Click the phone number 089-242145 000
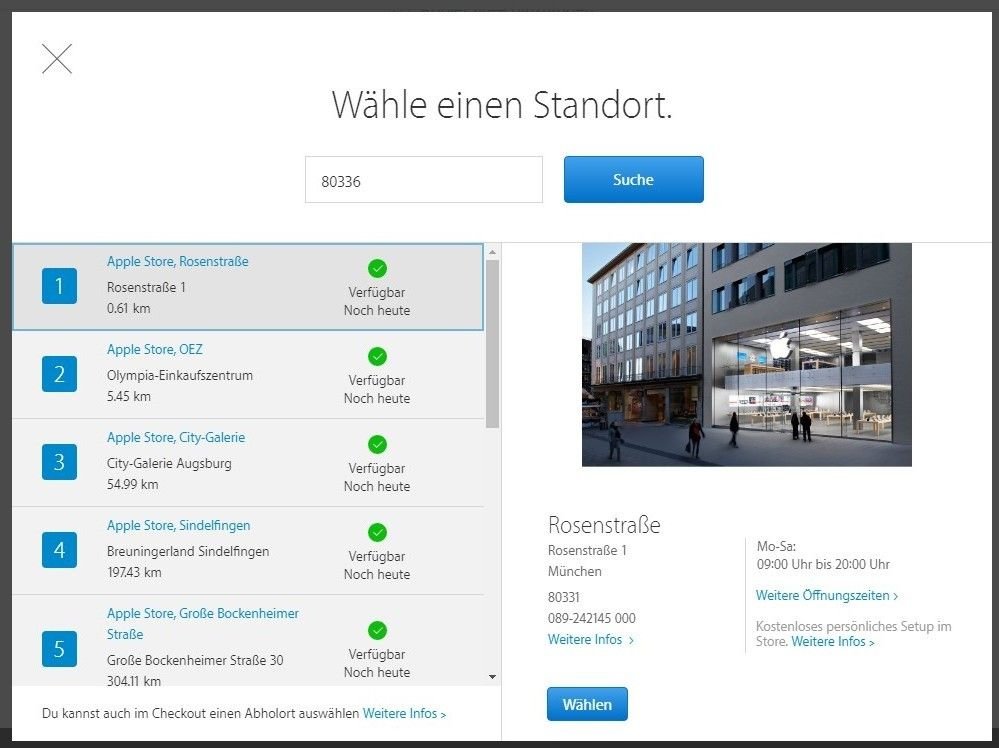This screenshot has height=748, width=999. (592, 618)
